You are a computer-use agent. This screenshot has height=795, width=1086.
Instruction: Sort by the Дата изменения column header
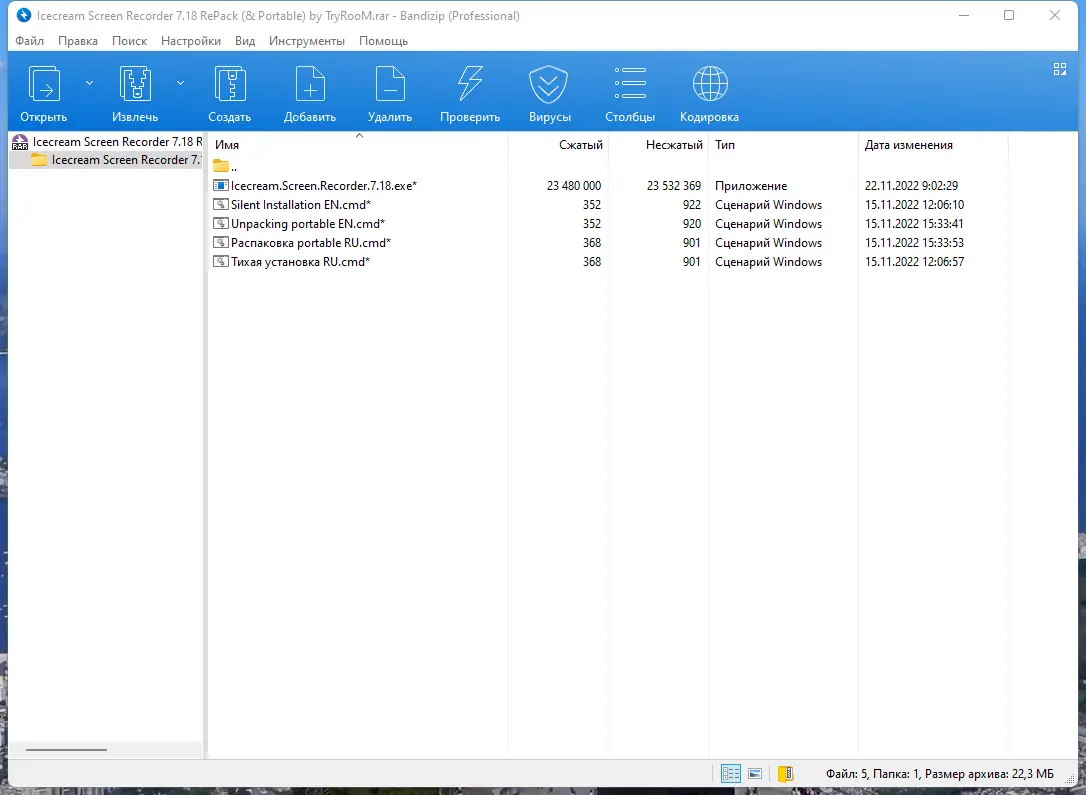(933, 145)
